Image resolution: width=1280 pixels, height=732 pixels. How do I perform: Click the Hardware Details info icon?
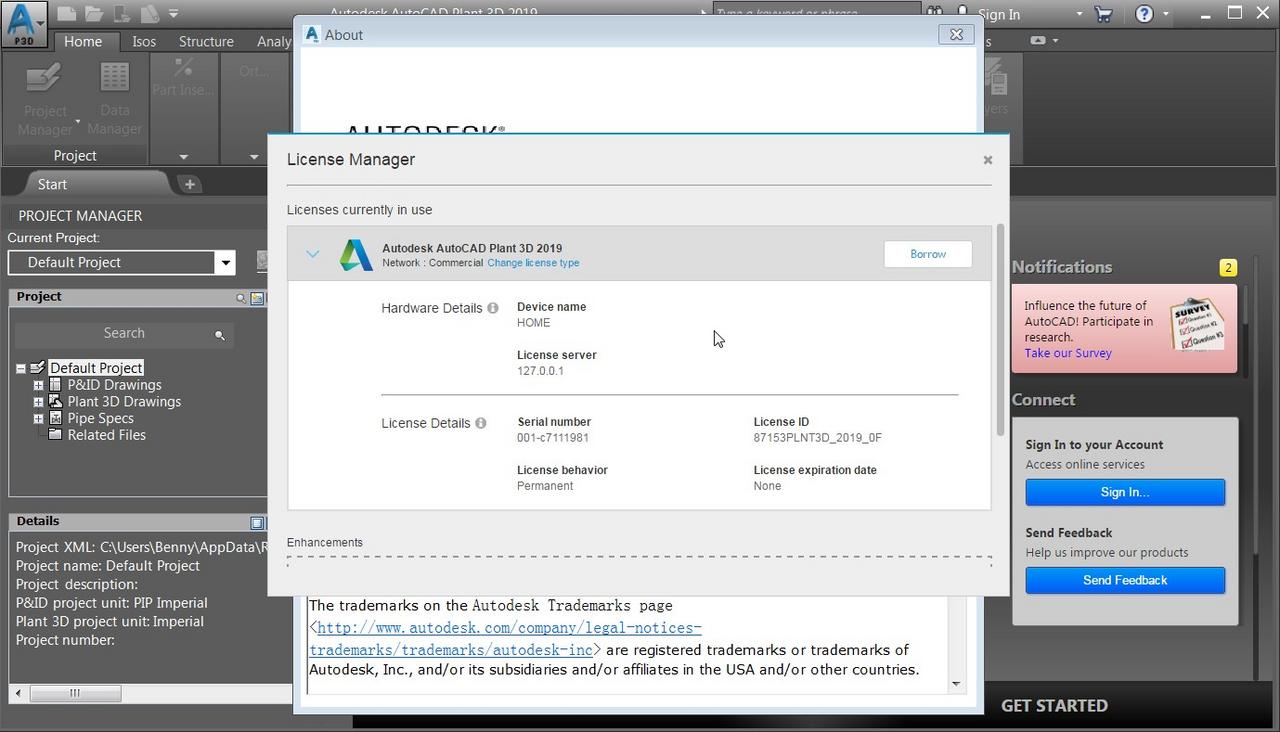coord(492,308)
